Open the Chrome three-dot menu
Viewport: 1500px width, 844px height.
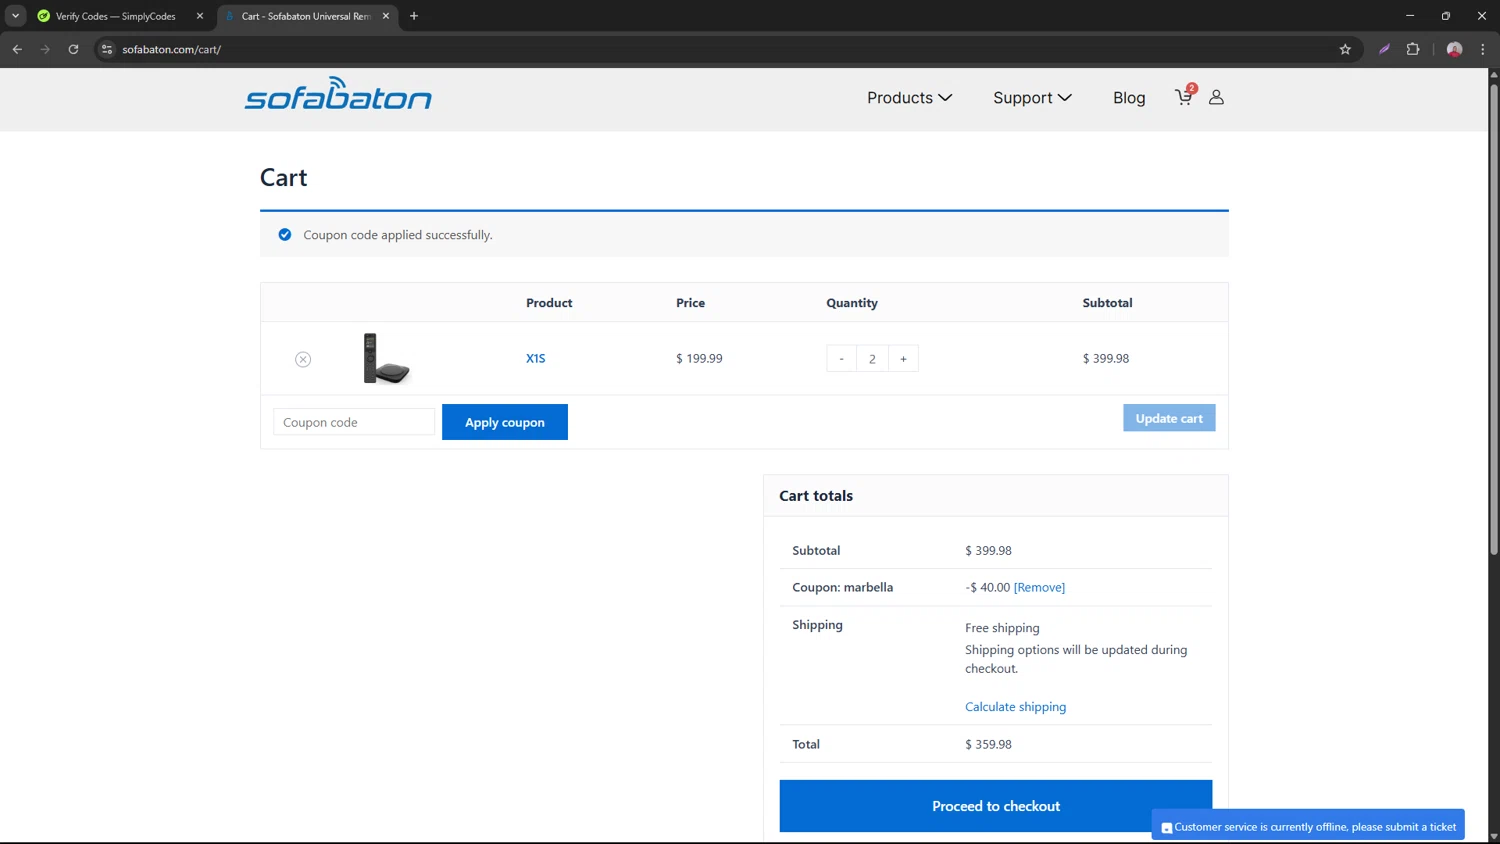point(1482,49)
